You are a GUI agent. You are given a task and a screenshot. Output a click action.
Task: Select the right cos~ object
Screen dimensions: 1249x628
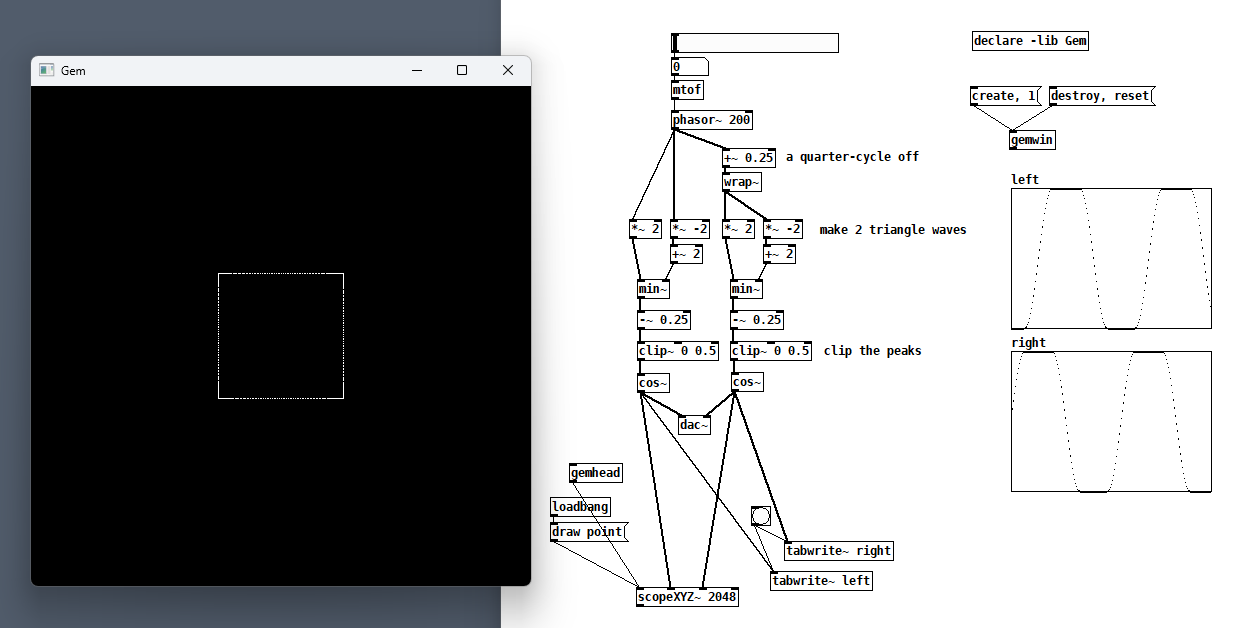coord(747,383)
